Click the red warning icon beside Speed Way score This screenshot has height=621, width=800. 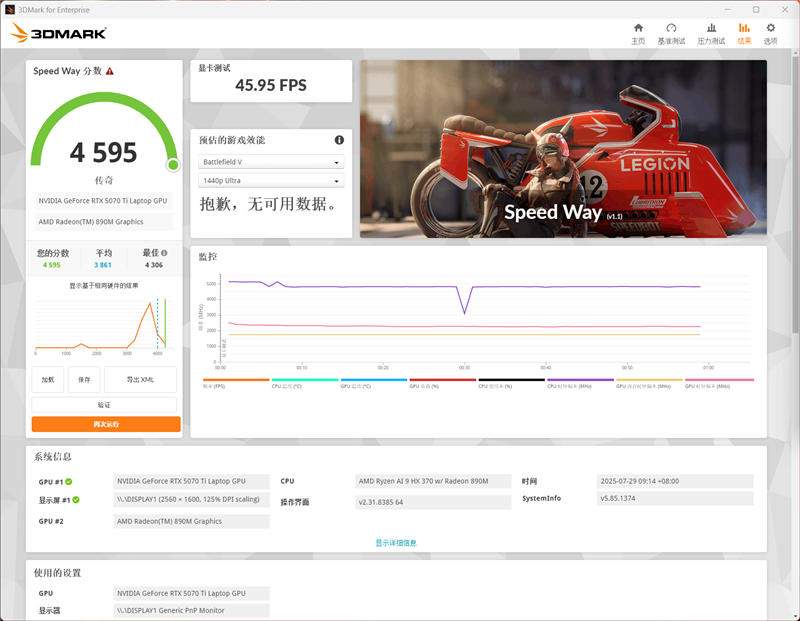pyautogui.click(x=110, y=72)
